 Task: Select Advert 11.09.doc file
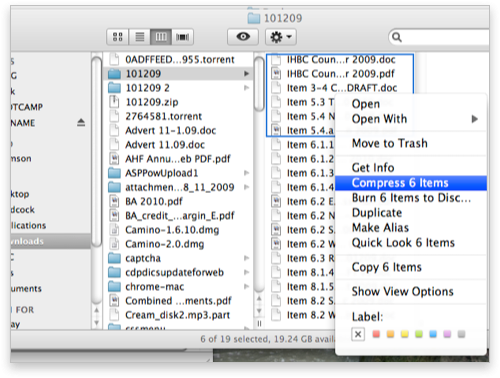[x=165, y=145]
